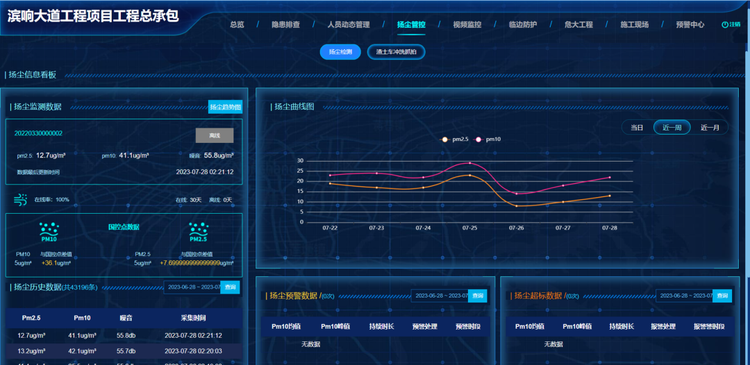Click the 扬尘趋势图 button
Viewport: 750px width, 365px height.
click(x=225, y=107)
